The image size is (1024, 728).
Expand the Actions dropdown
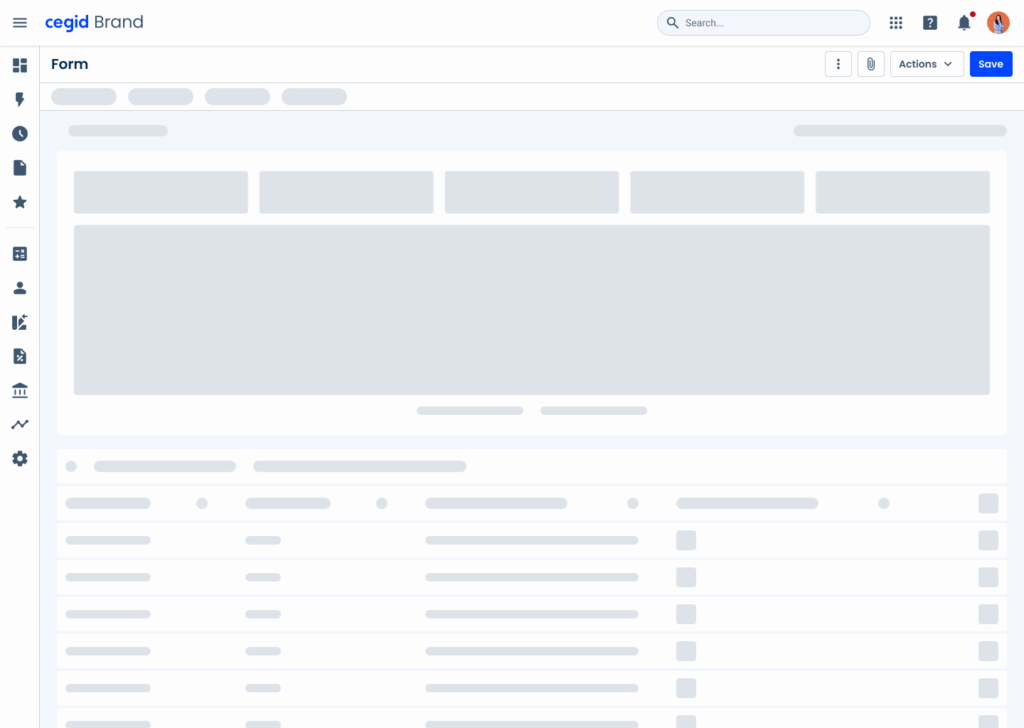926,64
